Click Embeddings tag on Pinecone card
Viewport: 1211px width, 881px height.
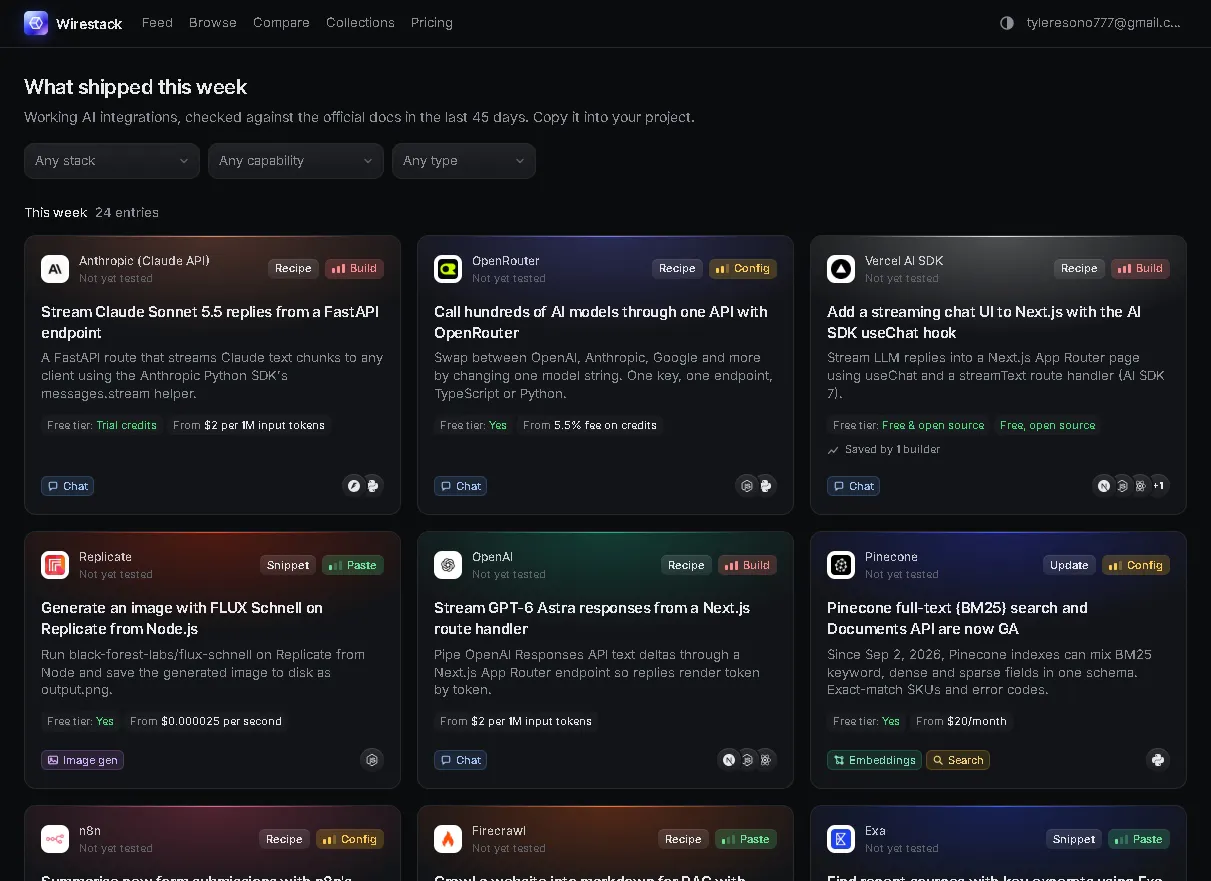[x=874, y=760]
